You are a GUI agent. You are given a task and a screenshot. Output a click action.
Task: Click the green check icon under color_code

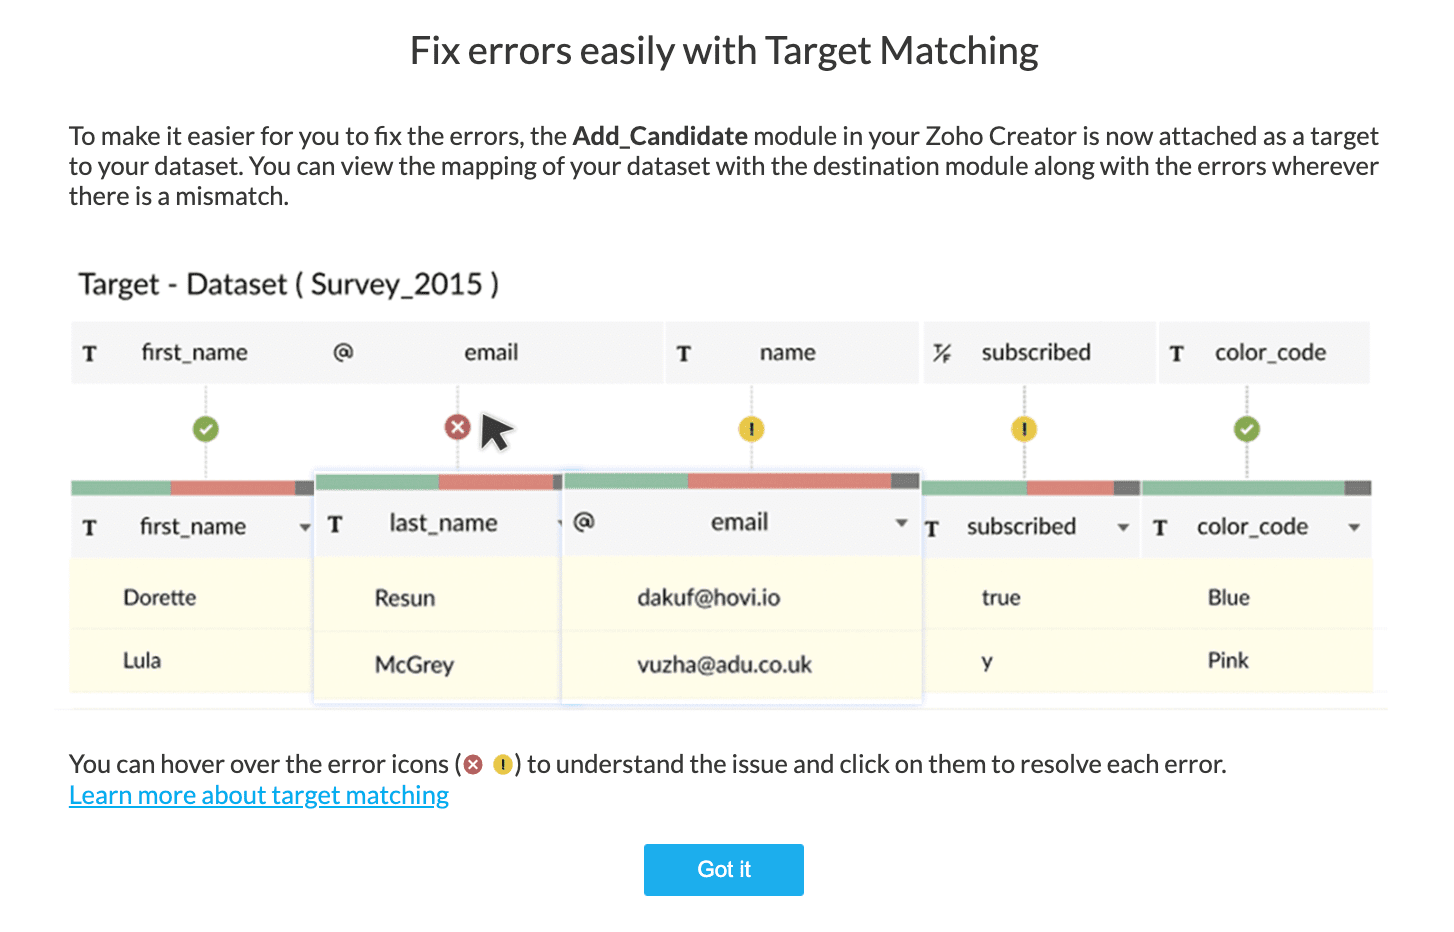[1246, 429]
